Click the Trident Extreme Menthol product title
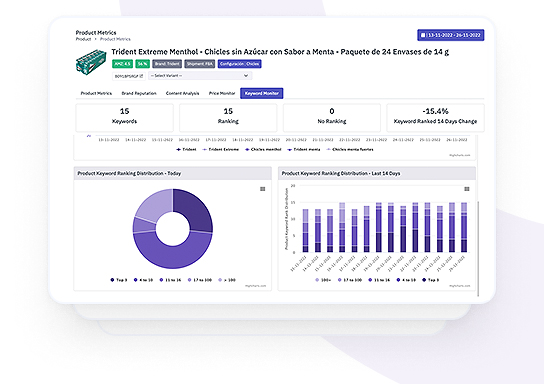Screen dimensions: 544x384 (x=280, y=52)
